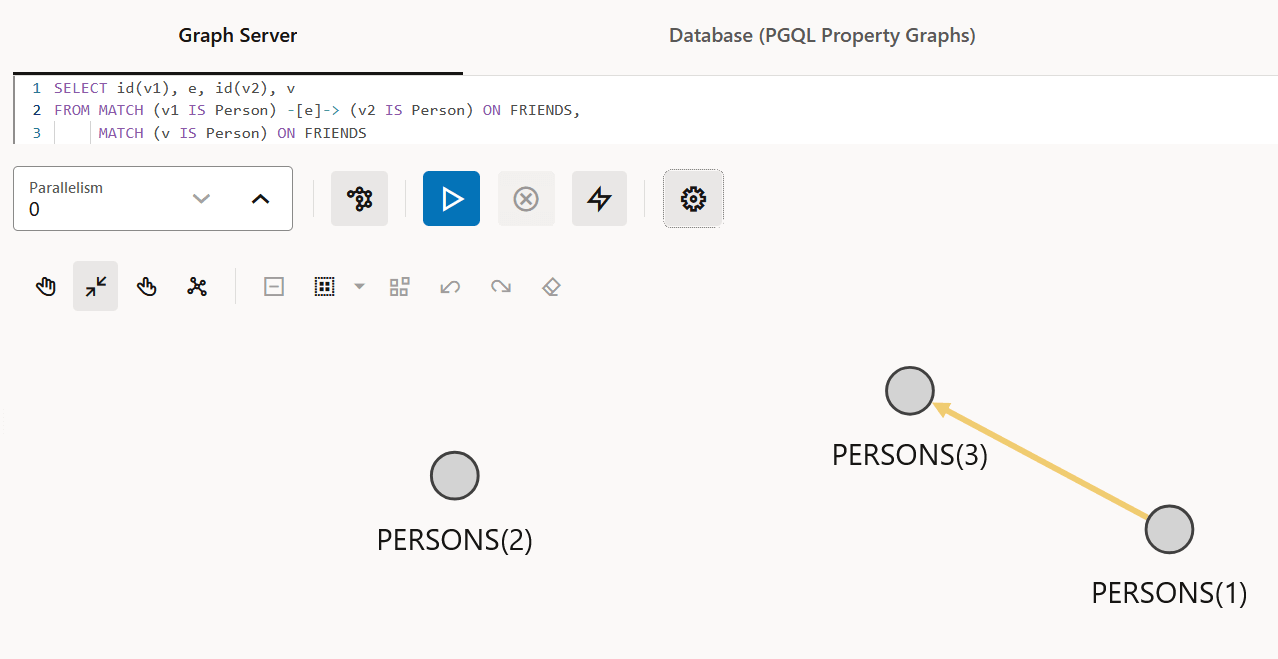Select the pointer hand interaction tool
The image size is (1278, 659).
coord(147,287)
